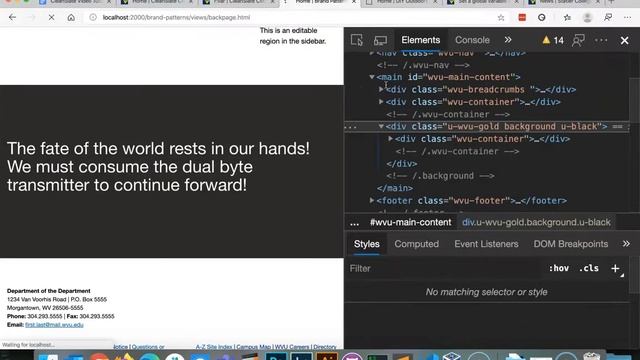Open a new browser tab
The height and width of the screenshot is (360, 640).
pyautogui.click(x=611, y=2)
